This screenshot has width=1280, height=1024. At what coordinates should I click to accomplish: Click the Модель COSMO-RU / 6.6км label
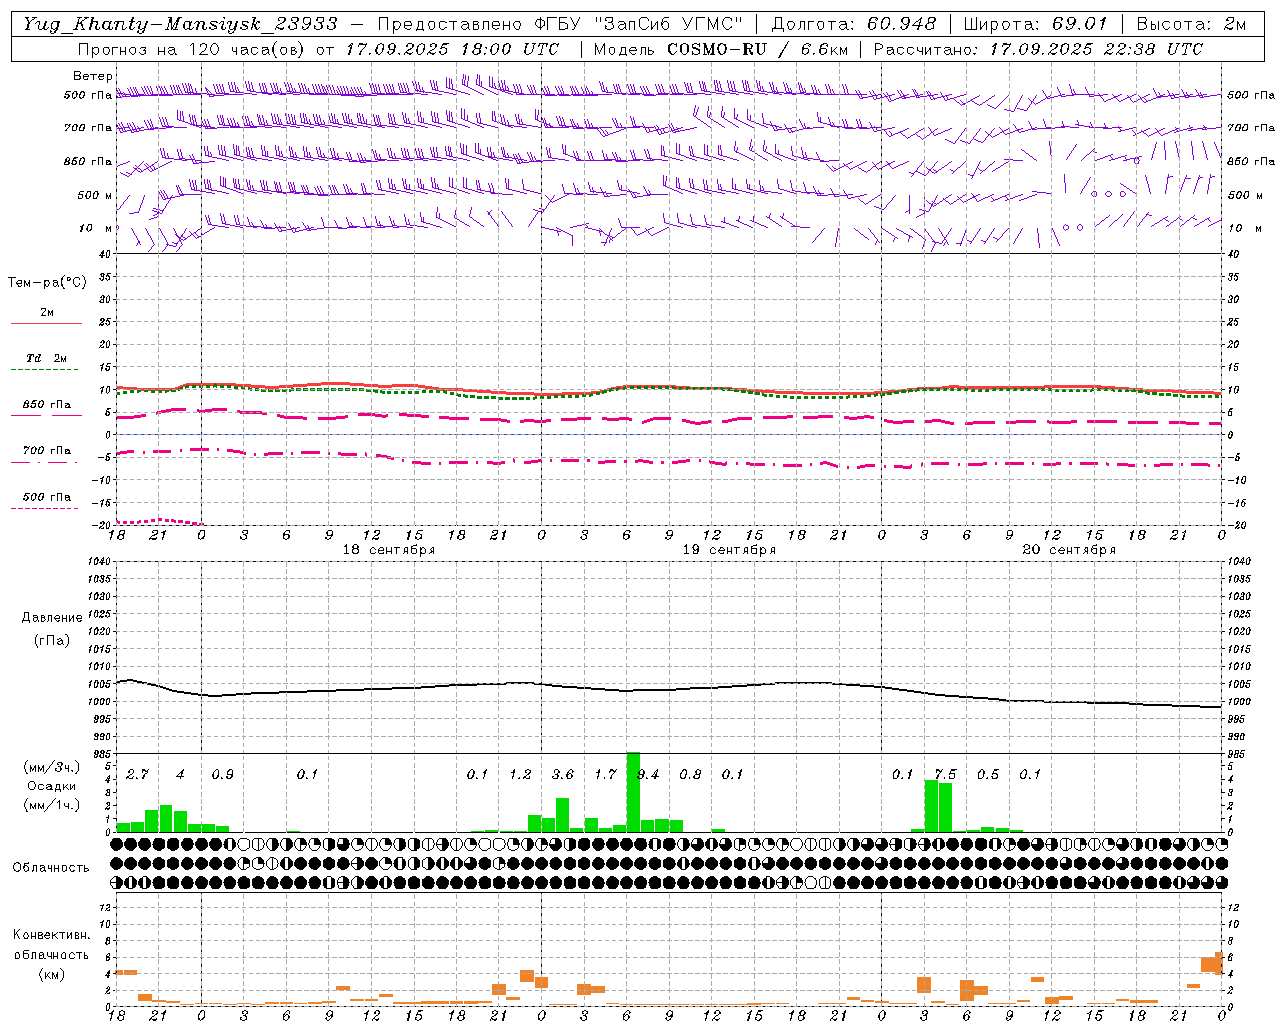(720, 49)
